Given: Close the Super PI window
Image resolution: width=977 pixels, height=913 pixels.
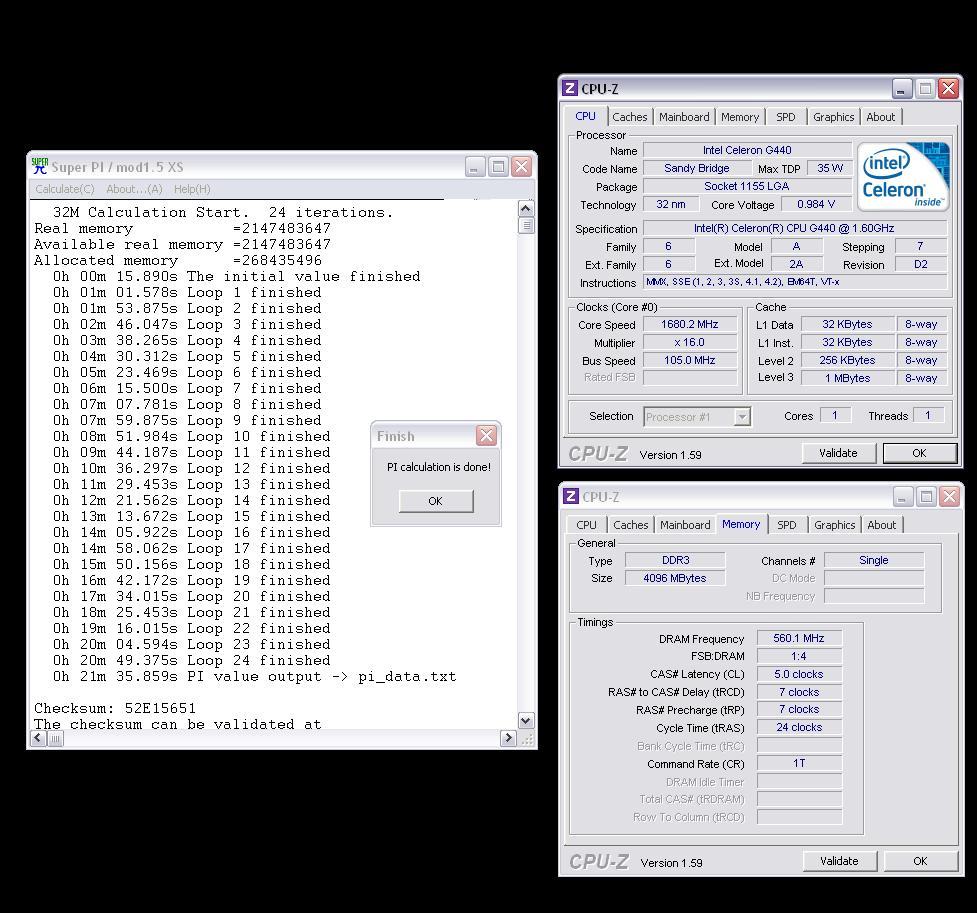Looking at the screenshot, I should pyautogui.click(x=522, y=166).
